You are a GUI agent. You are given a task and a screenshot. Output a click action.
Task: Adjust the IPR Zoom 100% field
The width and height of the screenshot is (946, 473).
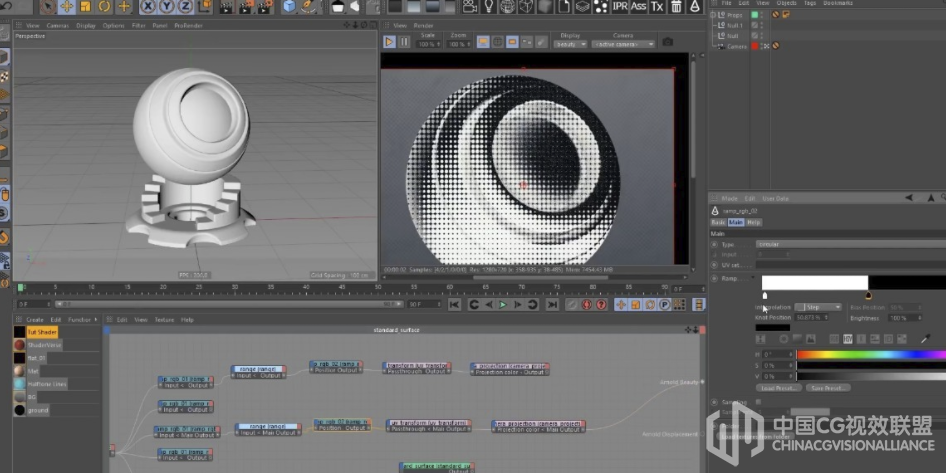(x=459, y=44)
